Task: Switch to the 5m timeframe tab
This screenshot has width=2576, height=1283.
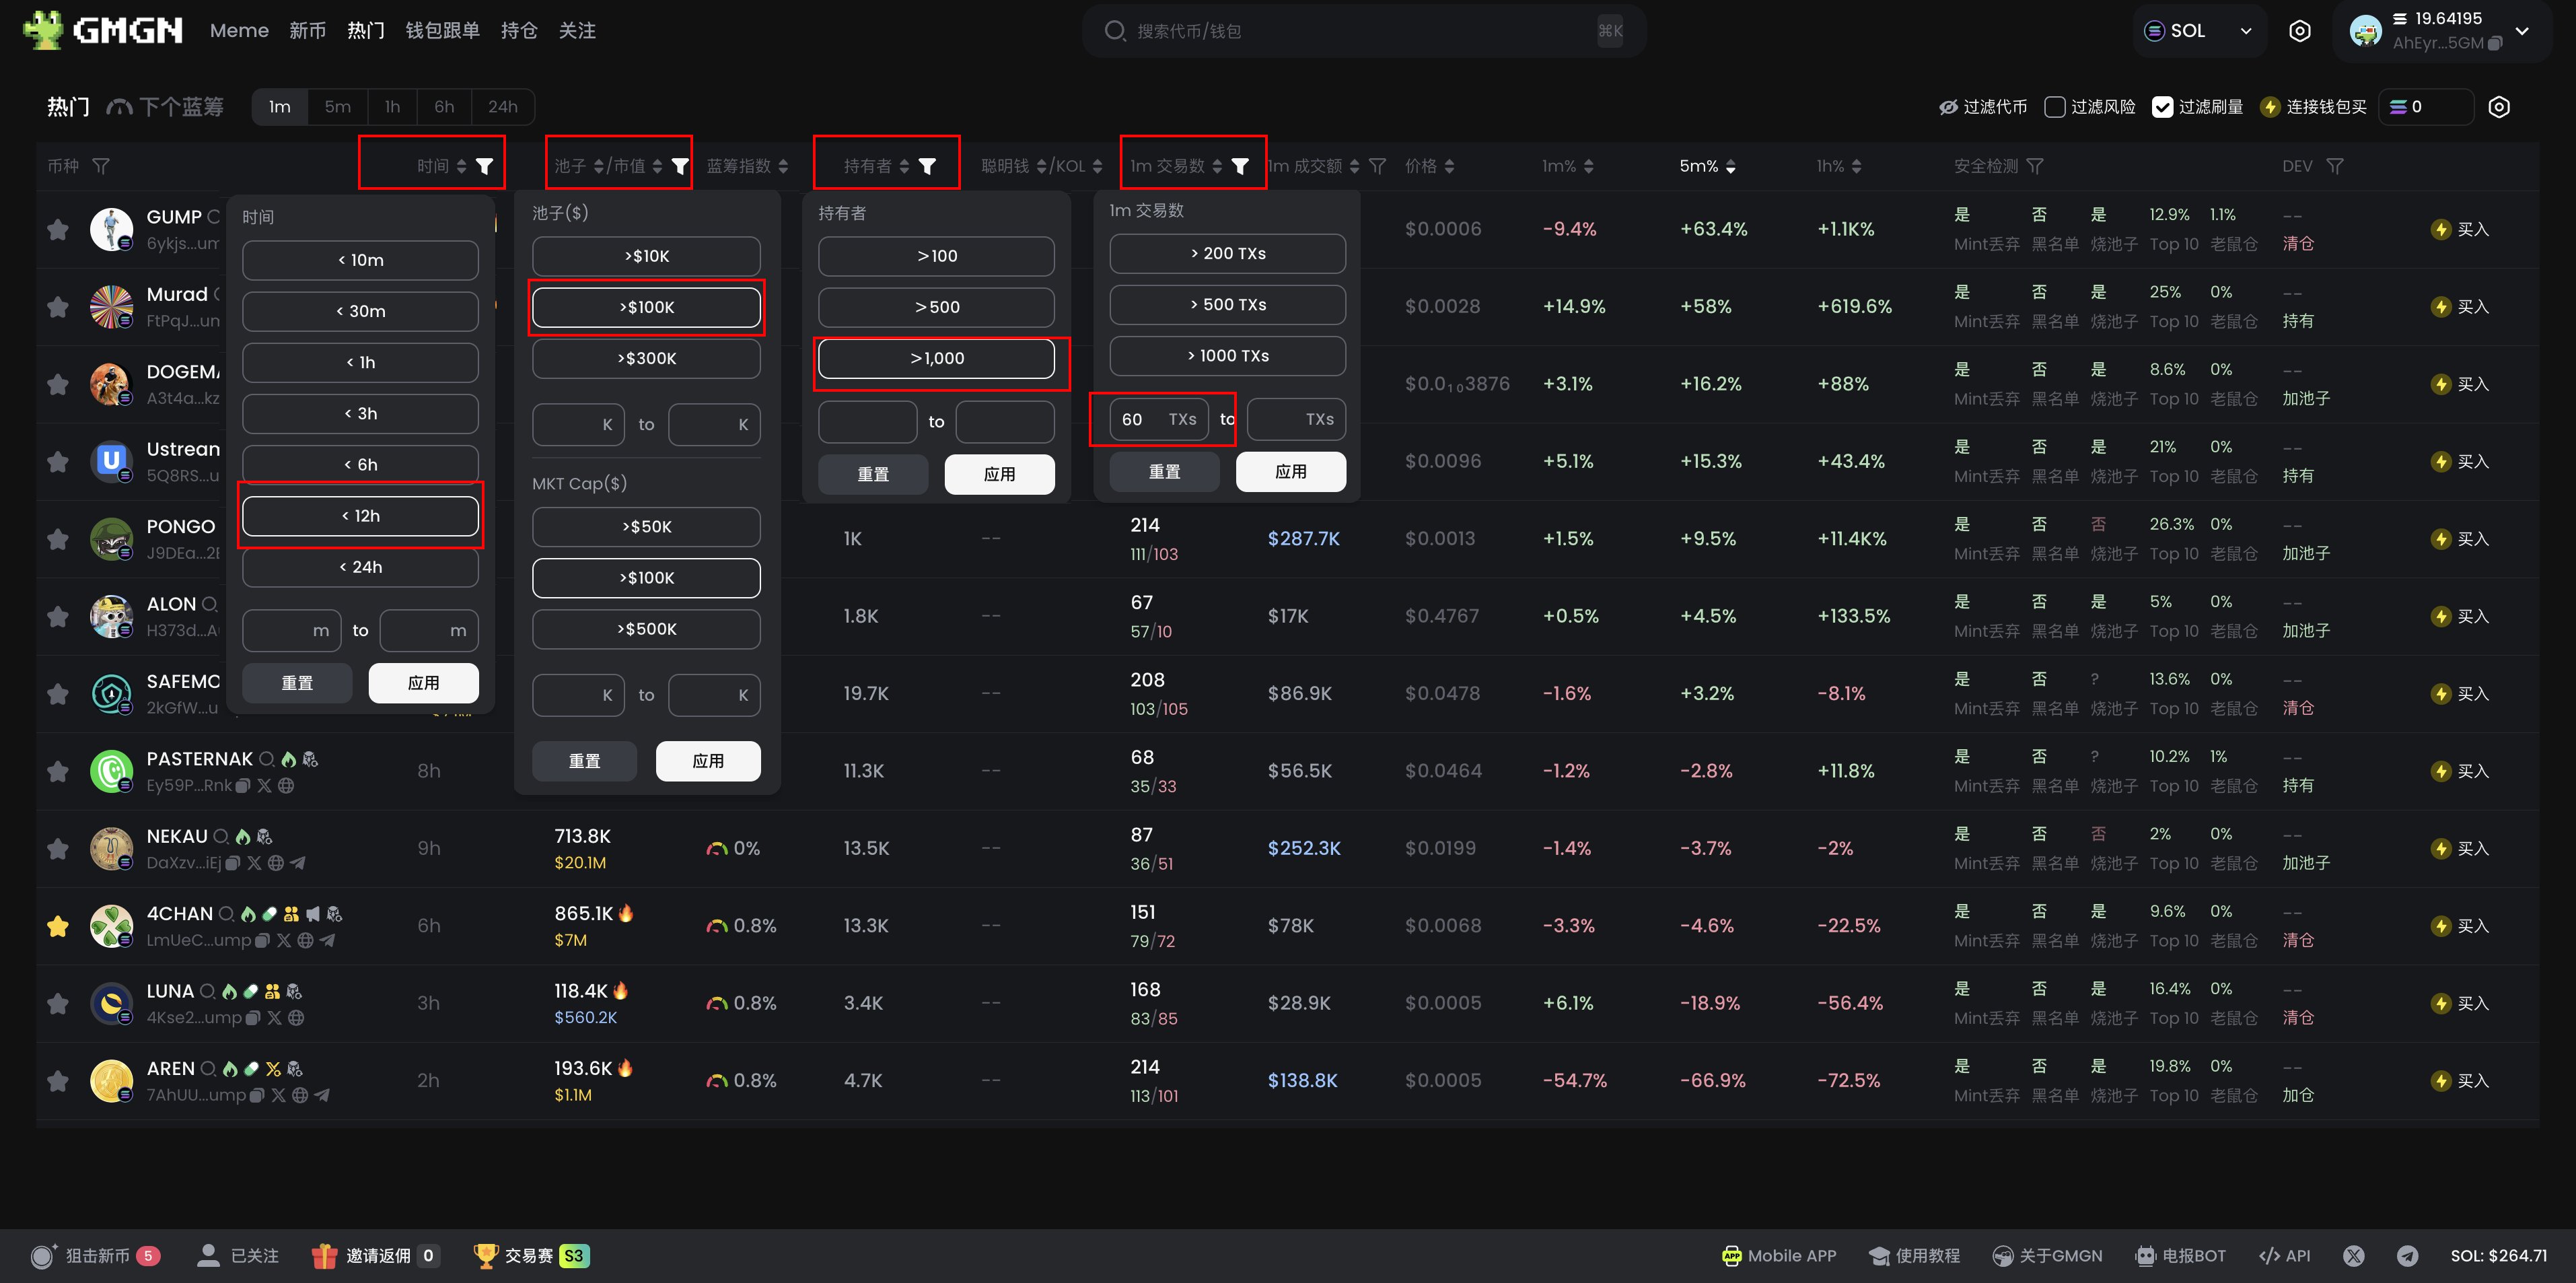Action: click(337, 107)
